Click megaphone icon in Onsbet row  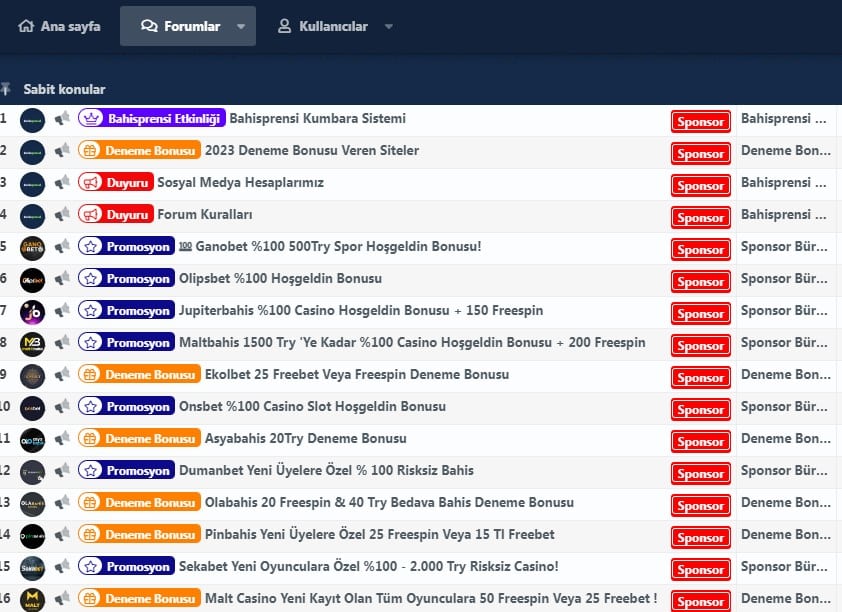pyautogui.click(x=62, y=406)
